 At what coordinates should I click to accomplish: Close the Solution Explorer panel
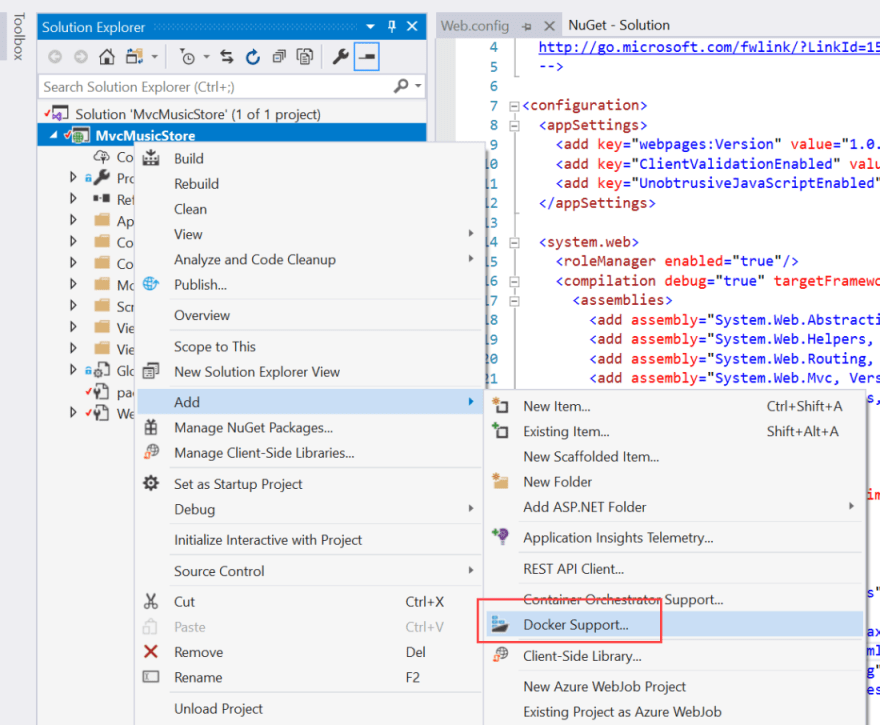coord(412,26)
